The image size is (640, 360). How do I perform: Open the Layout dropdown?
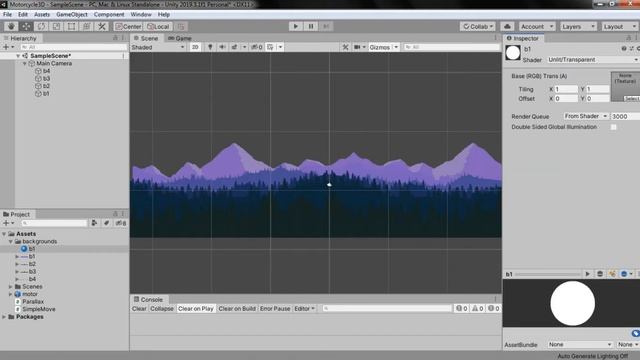[x=620, y=27]
